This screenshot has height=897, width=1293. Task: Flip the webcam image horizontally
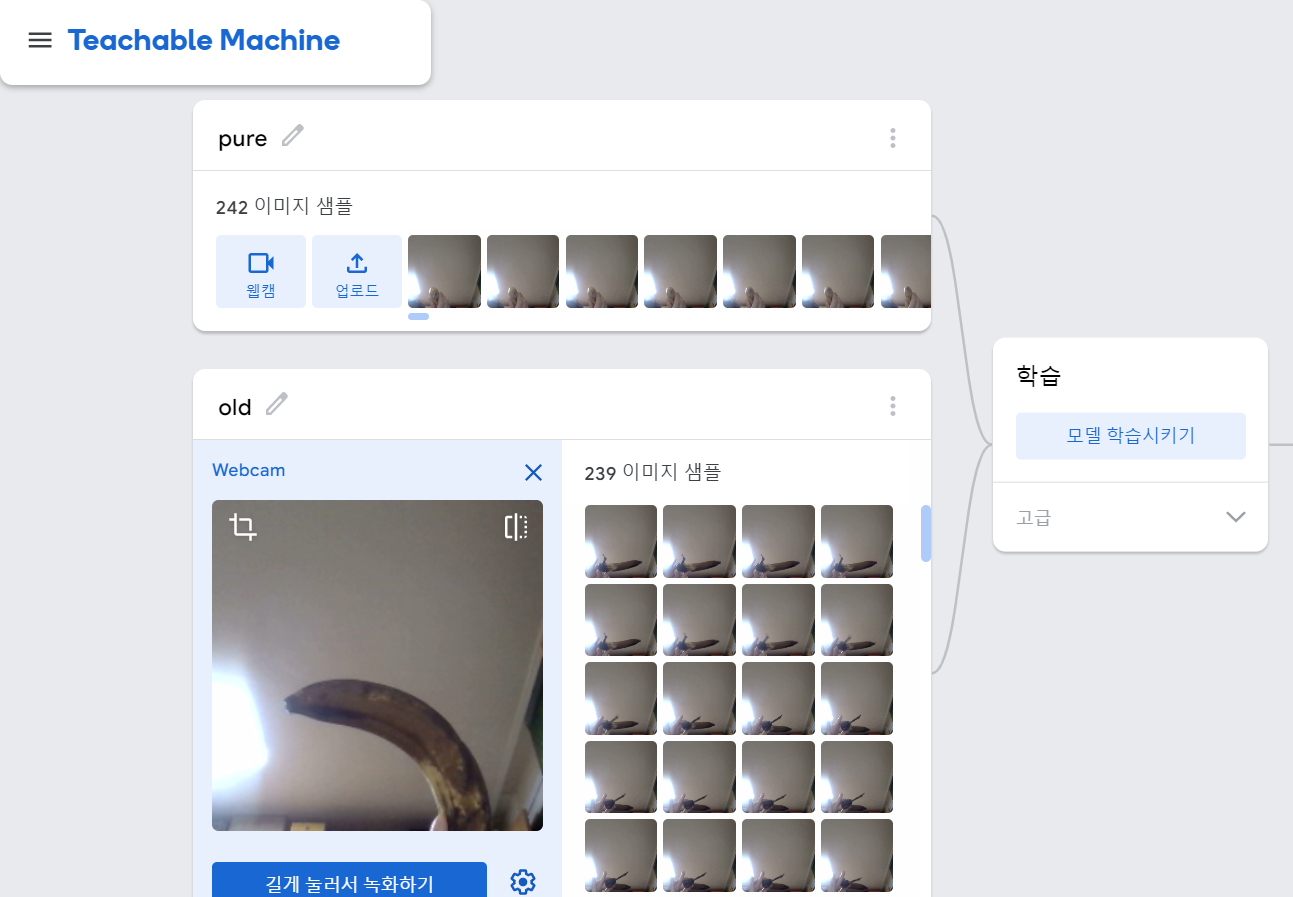coord(515,527)
